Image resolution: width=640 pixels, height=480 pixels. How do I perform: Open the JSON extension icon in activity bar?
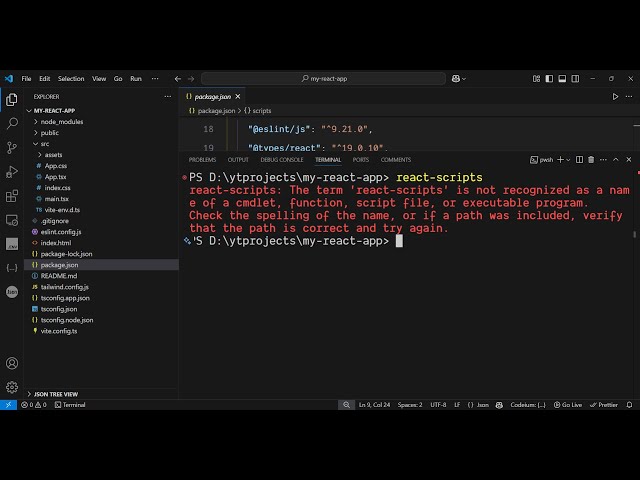(x=12, y=291)
